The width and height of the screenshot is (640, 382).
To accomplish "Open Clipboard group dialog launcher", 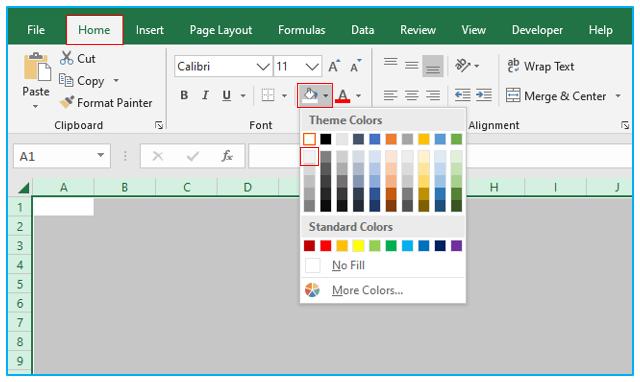I will point(159,125).
